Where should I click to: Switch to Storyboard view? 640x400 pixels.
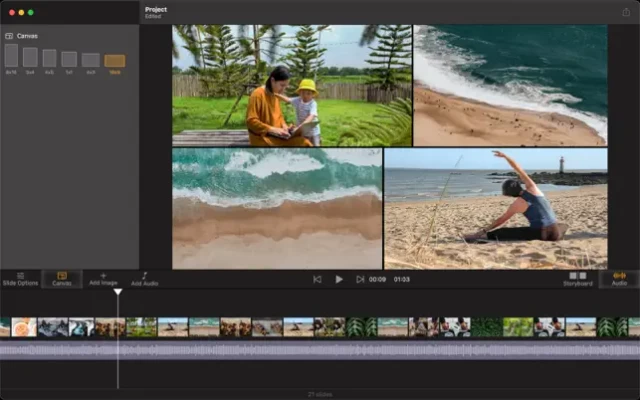(x=578, y=278)
